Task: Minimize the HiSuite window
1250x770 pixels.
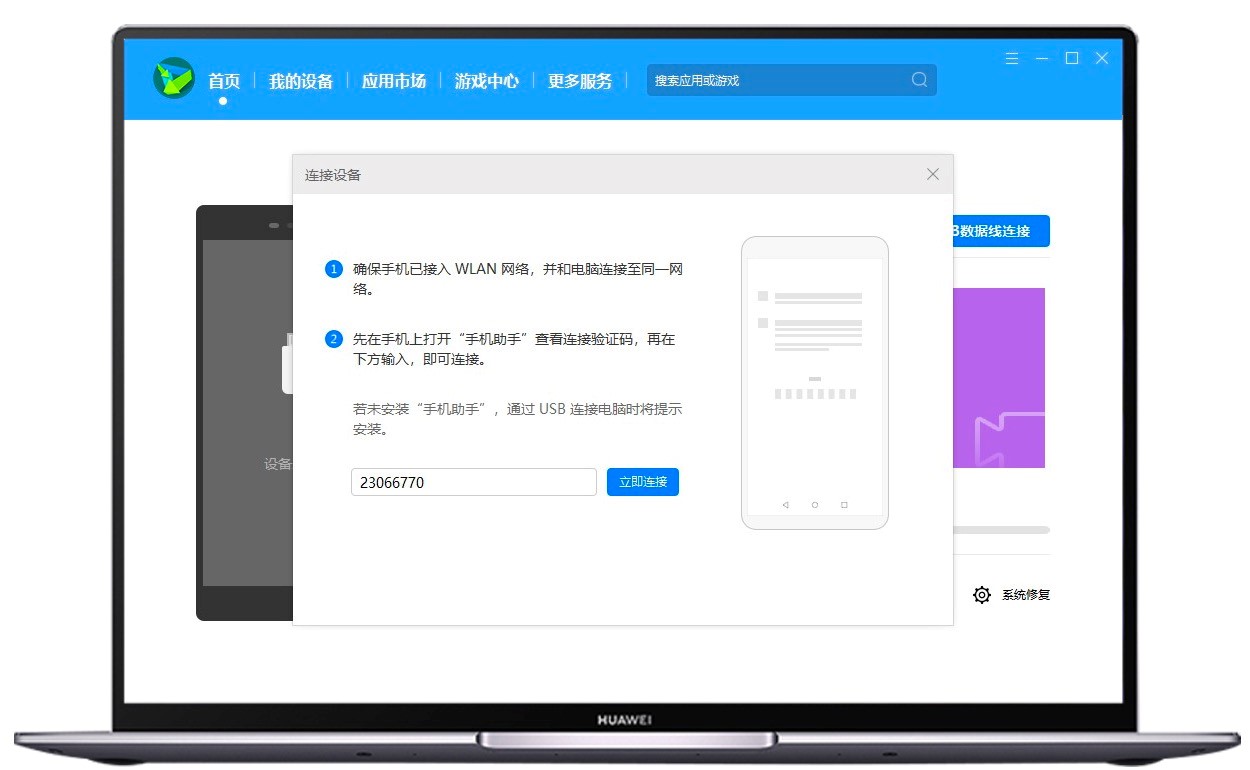Action: tap(1042, 58)
